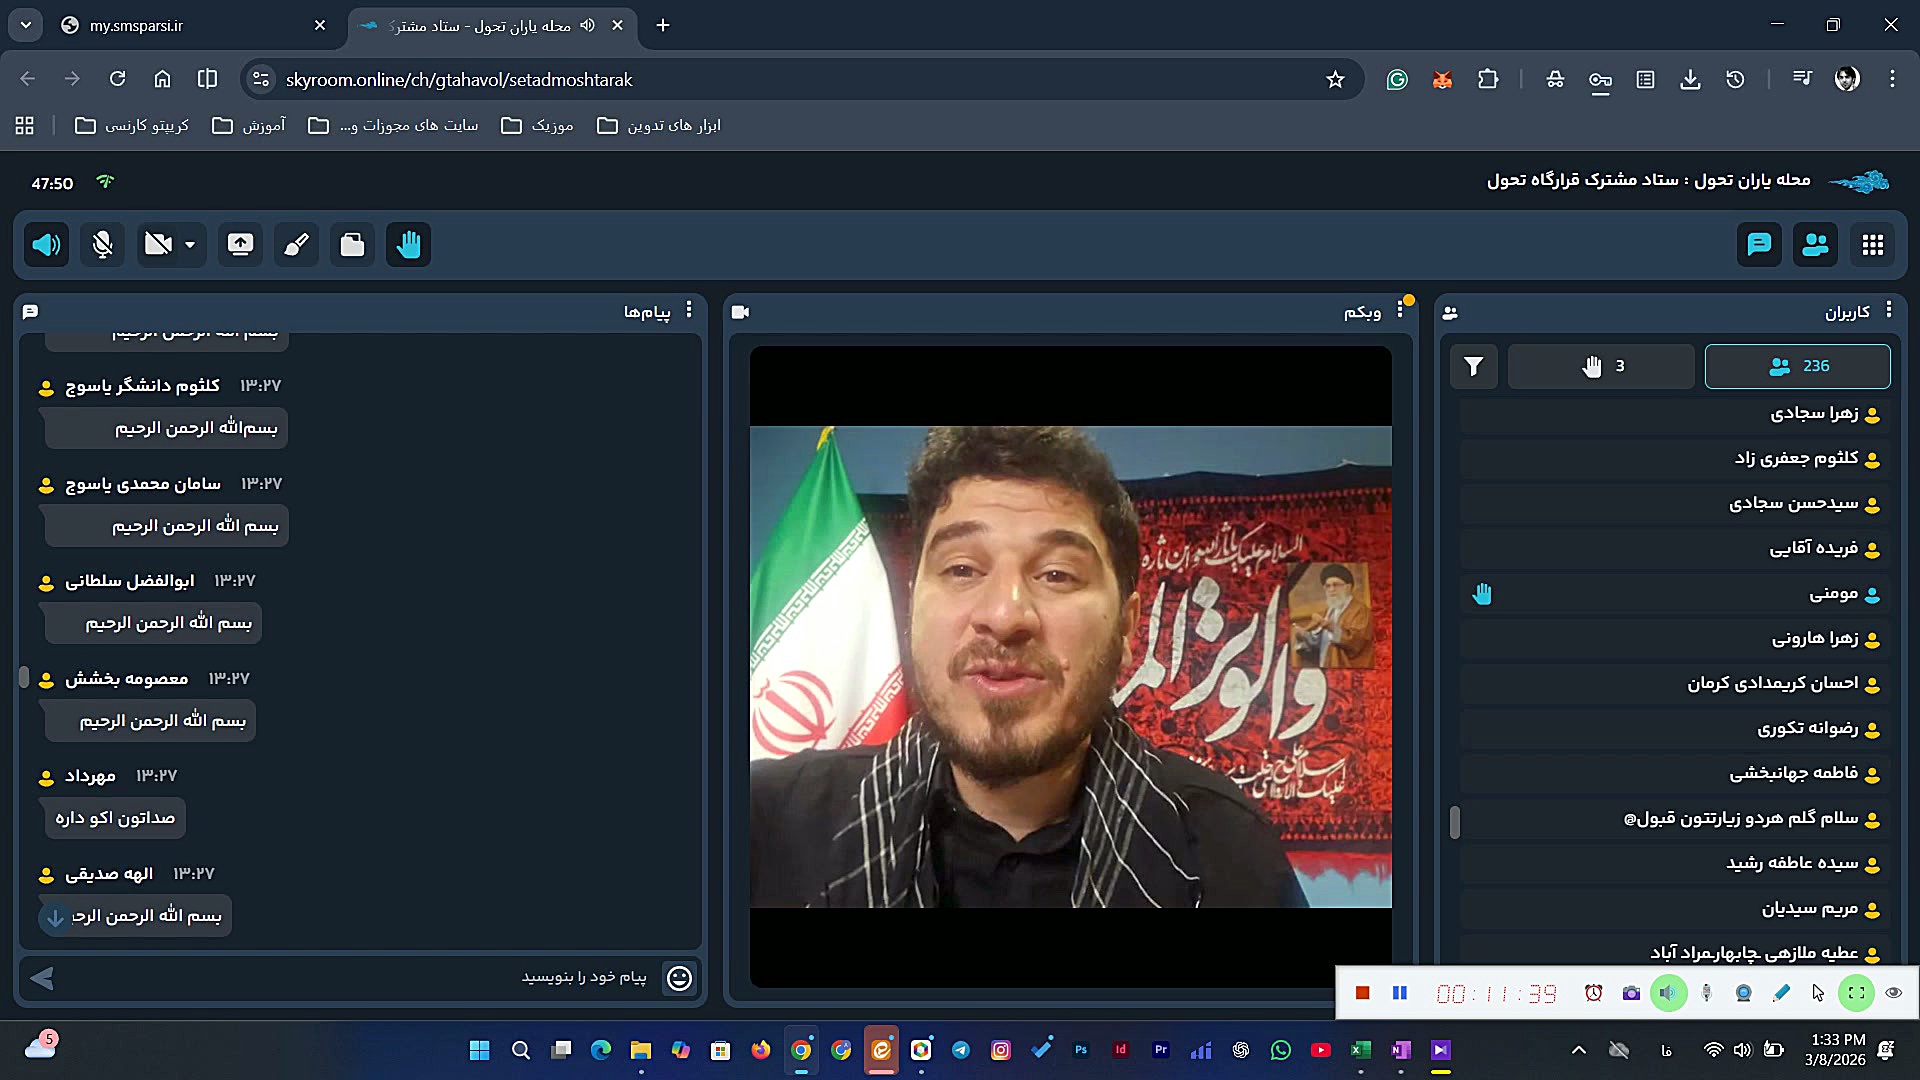Select user رضوانه تکوری
This screenshot has width=1920, height=1080.
pyautogui.click(x=1674, y=729)
